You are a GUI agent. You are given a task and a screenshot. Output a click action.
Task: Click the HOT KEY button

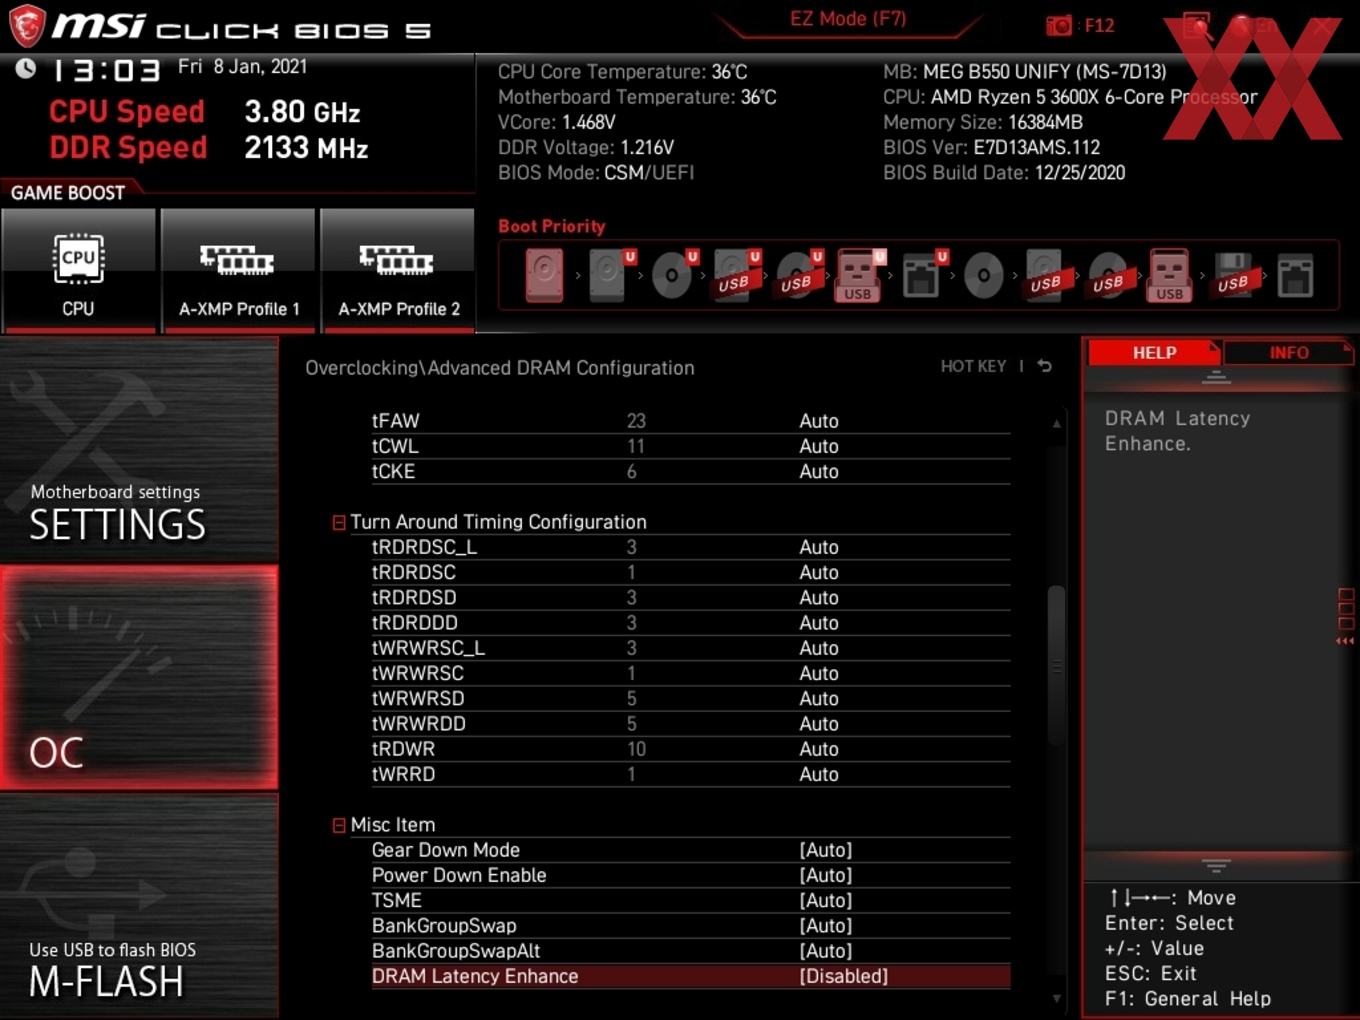[973, 366]
